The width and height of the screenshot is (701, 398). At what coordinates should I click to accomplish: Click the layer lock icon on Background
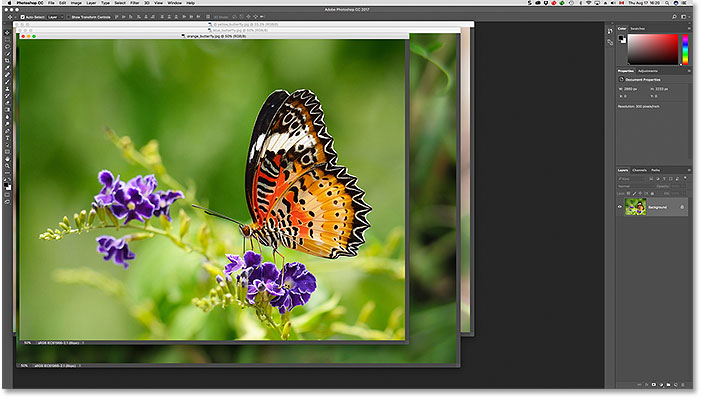pos(682,207)
